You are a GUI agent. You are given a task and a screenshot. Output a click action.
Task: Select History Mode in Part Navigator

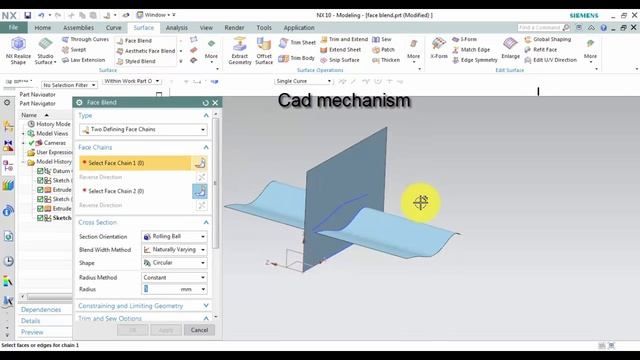pyautogui.click(x=49, y=124)
